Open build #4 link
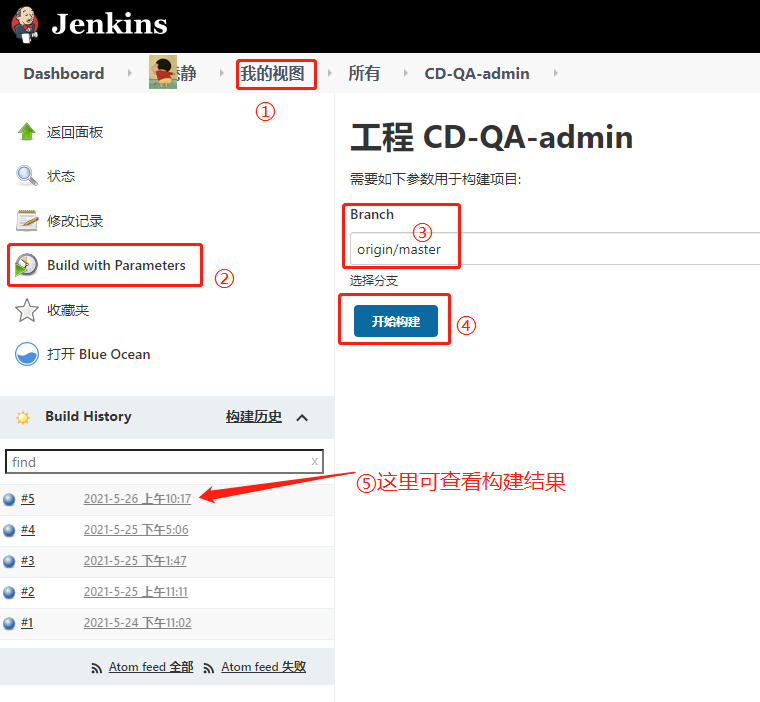 pos(28,530)
